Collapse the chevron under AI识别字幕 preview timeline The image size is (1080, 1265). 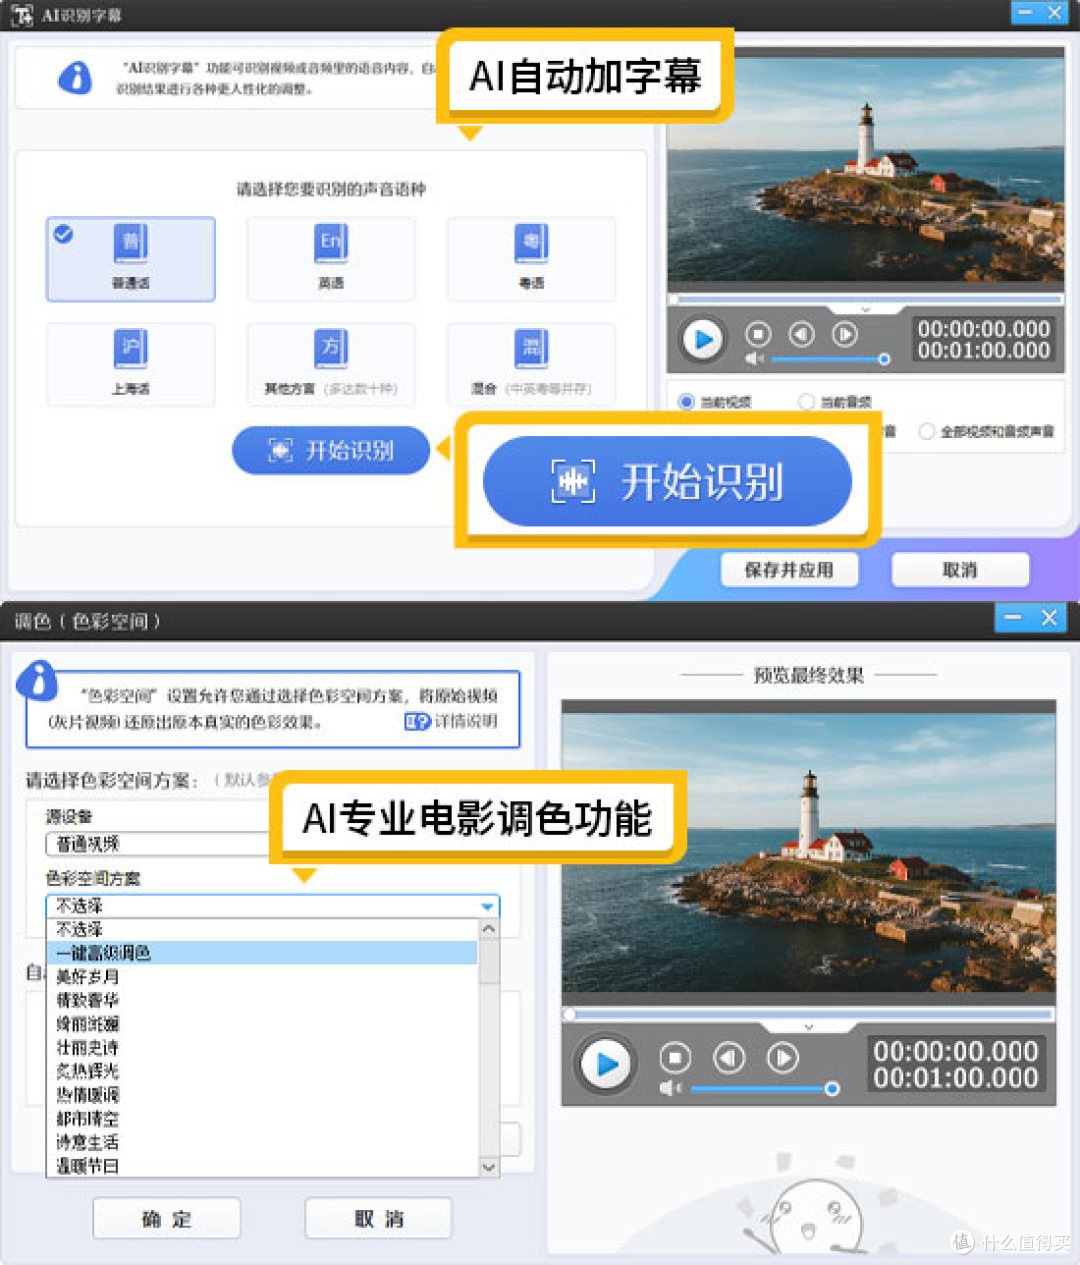click(x=866, y=310)
